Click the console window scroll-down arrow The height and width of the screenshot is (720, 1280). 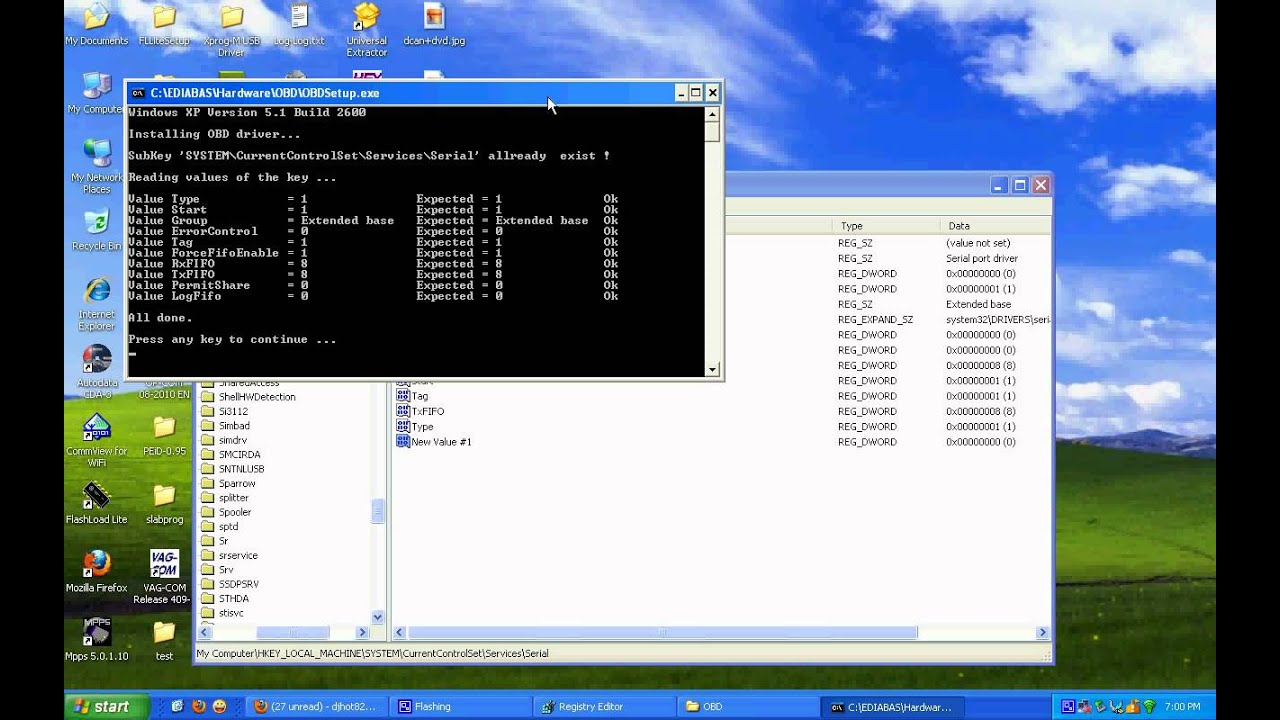pyautogui.click(x=712, y=369)
